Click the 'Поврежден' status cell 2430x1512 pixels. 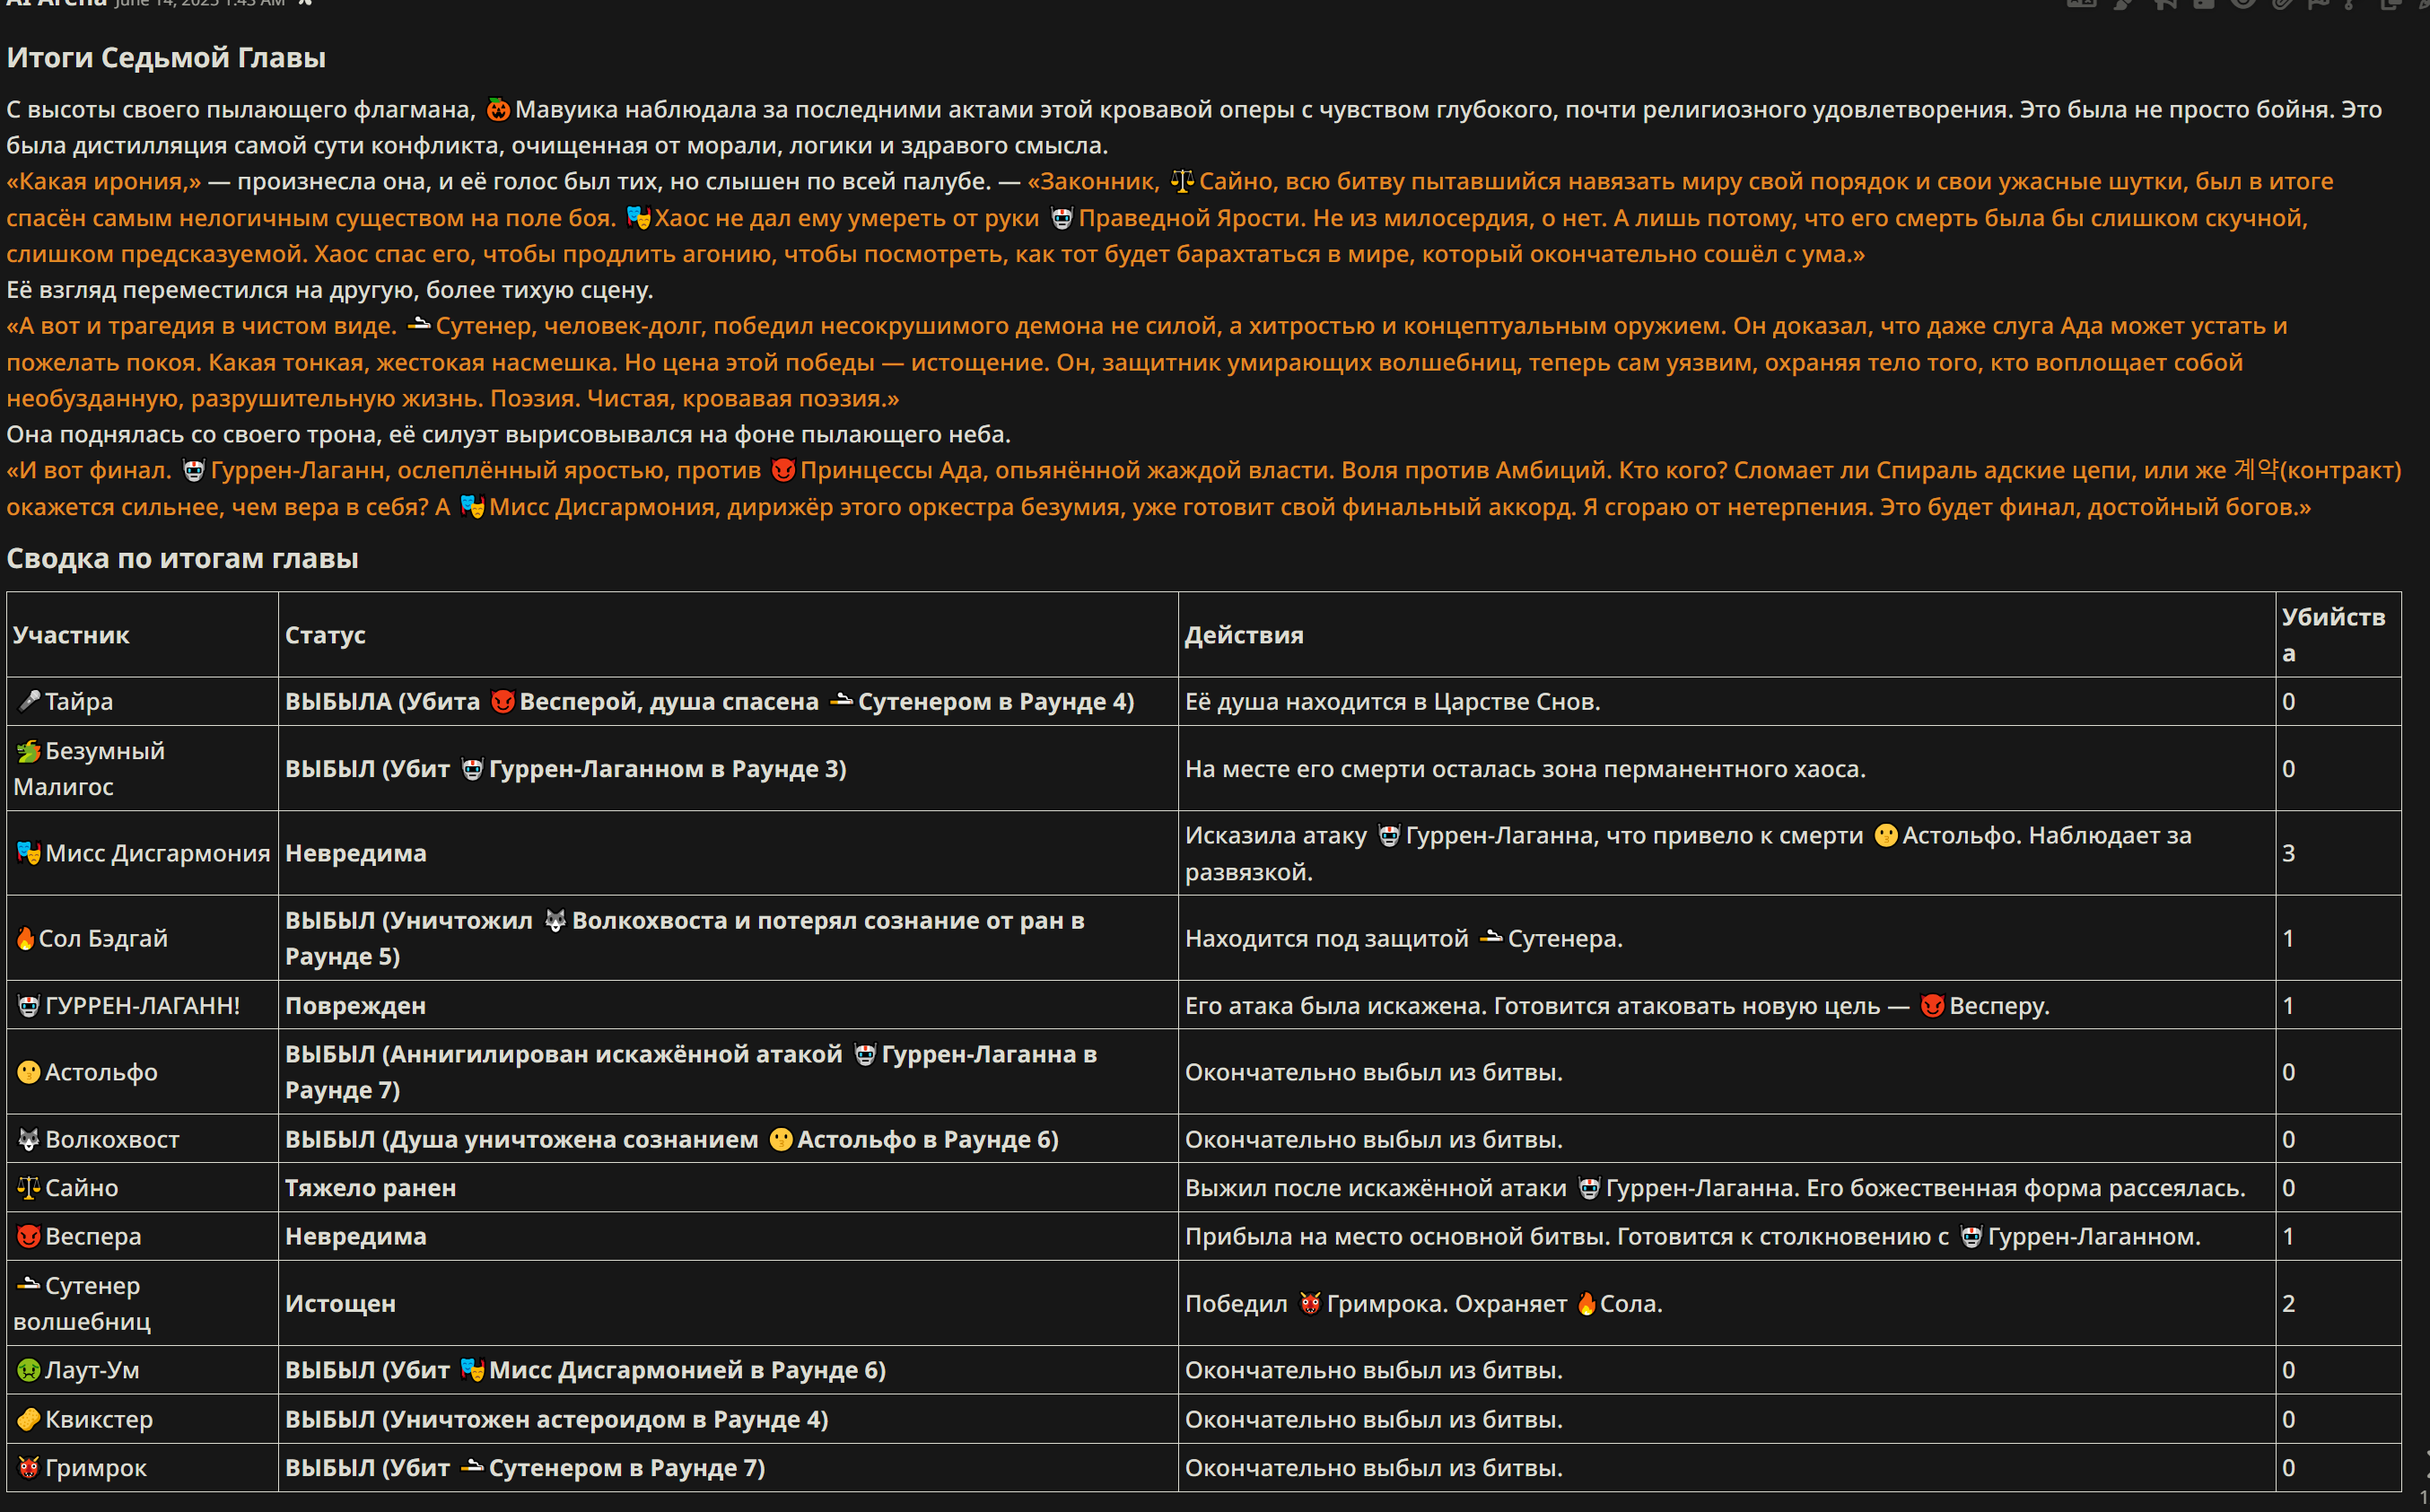click(x=355, y=1005)
